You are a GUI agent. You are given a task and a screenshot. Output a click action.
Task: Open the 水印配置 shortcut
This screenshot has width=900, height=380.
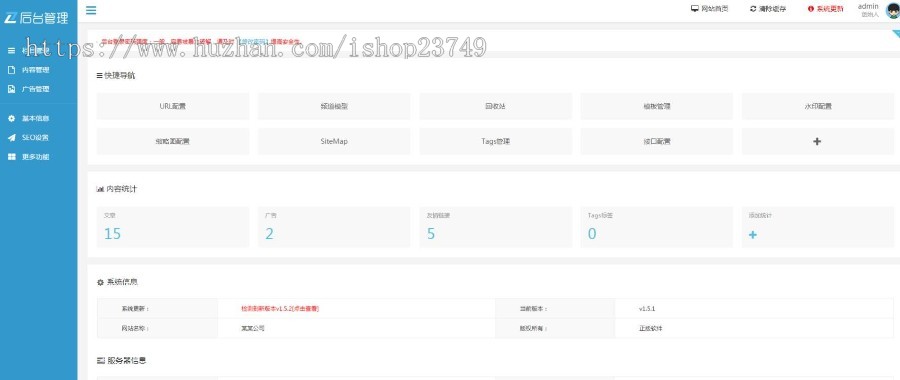[x=818, y=106]
